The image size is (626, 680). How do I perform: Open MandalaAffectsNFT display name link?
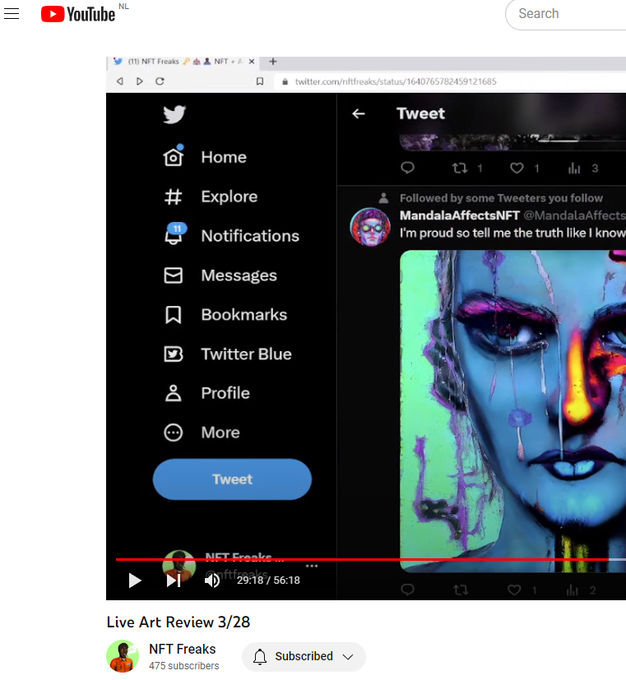(459, 215)
